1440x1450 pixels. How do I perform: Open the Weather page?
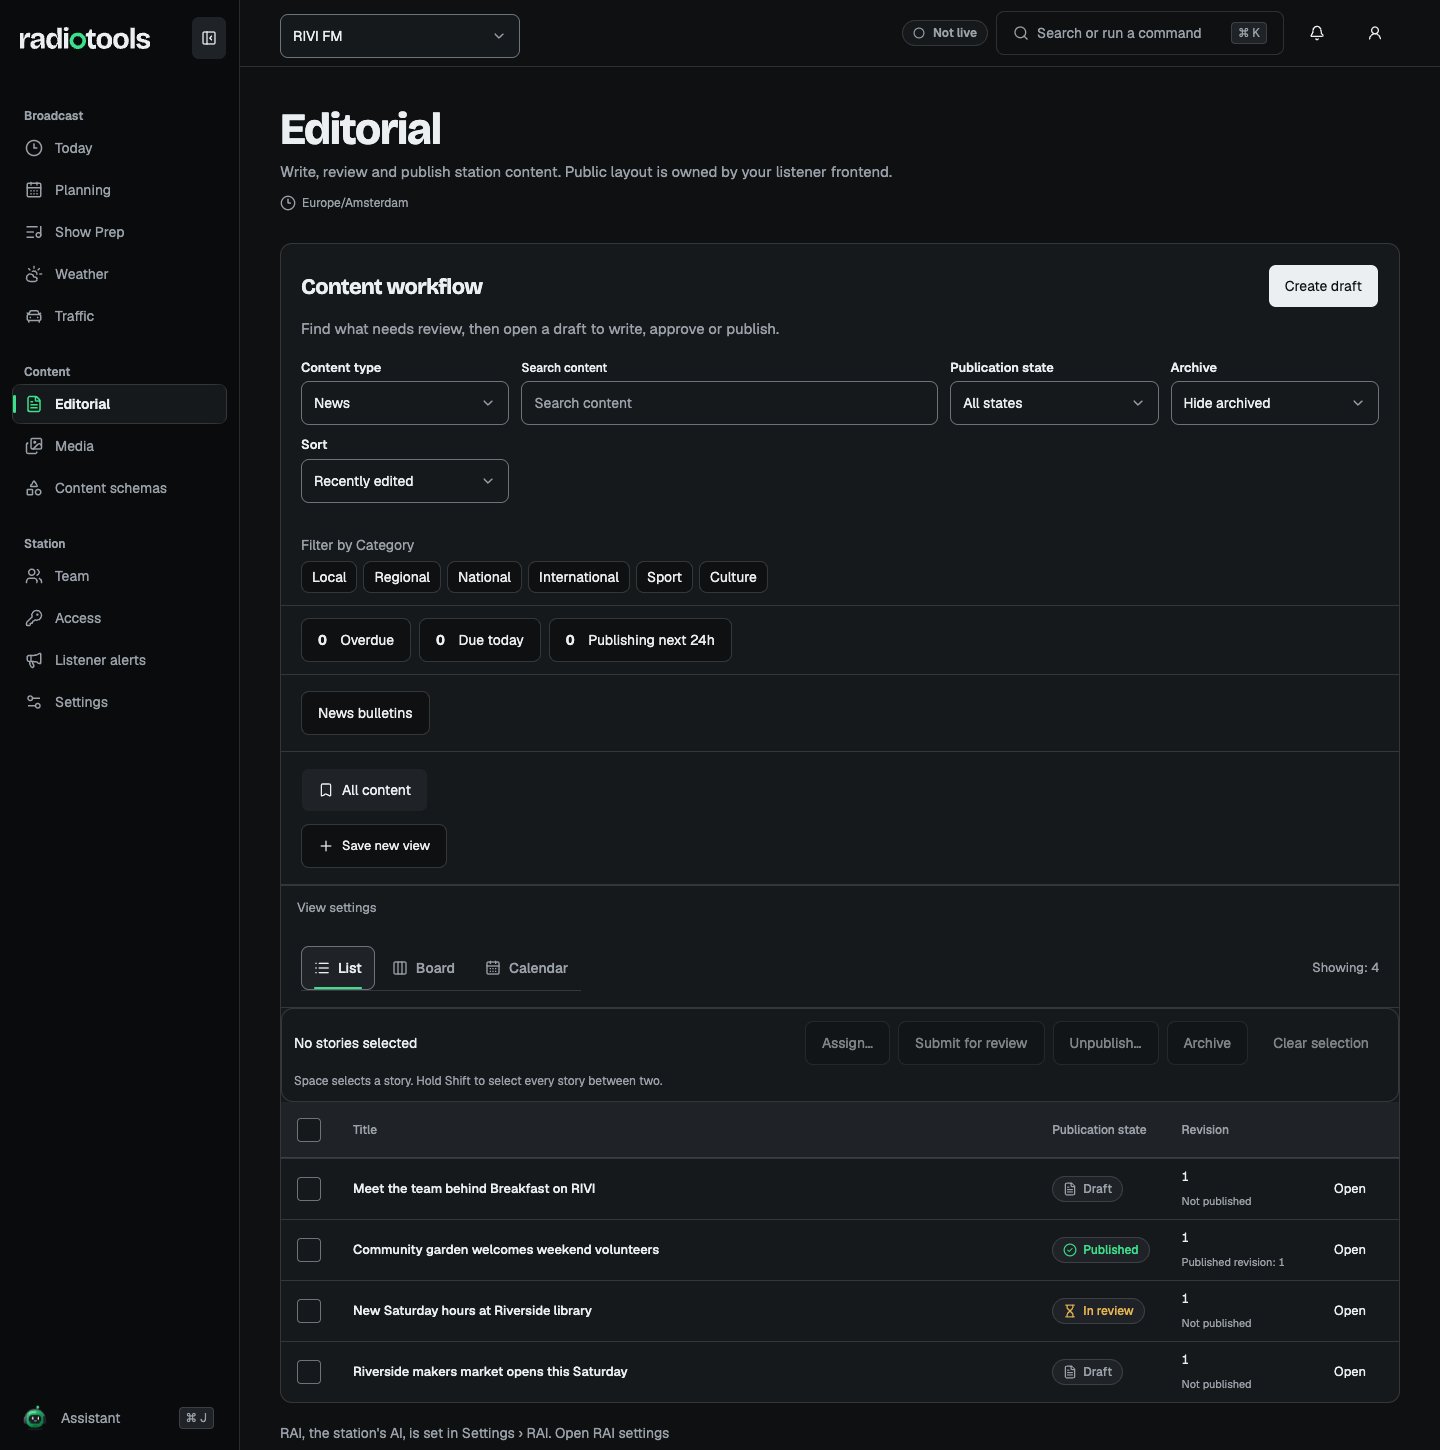click(120, 274)
